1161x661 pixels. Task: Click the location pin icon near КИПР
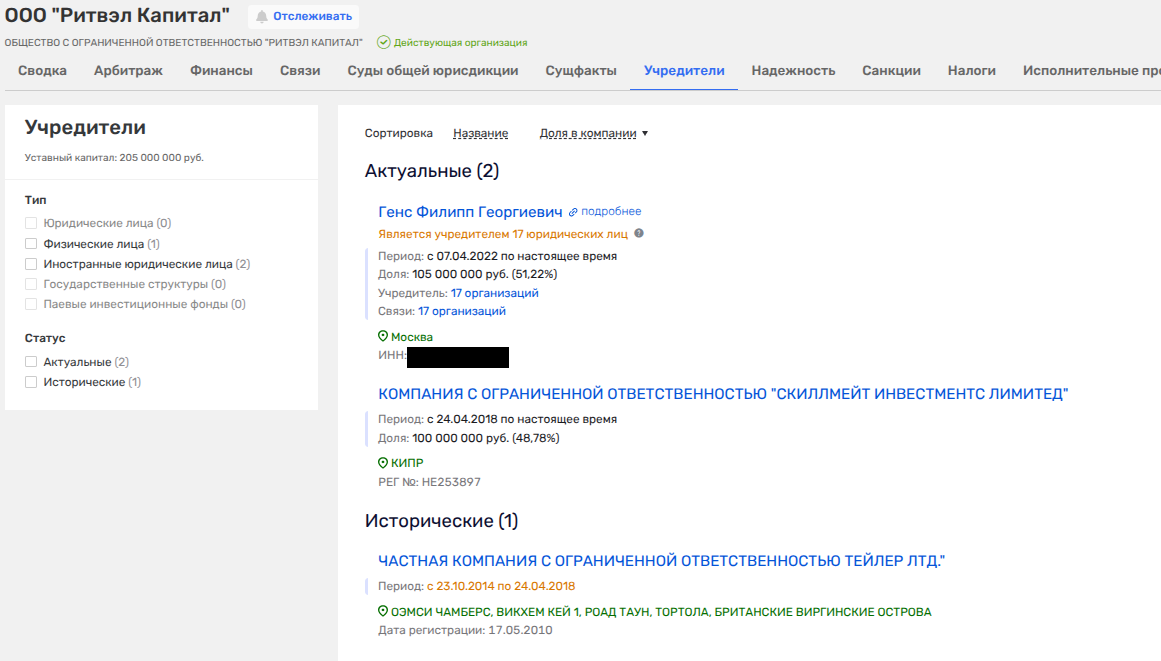pyautogui.click(x=383, y=463)
